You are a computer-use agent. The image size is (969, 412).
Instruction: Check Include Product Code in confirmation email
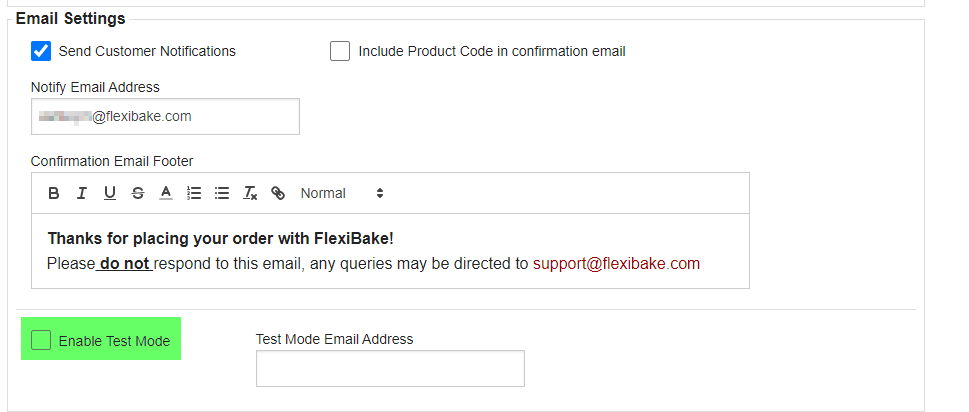click(340, 51)
